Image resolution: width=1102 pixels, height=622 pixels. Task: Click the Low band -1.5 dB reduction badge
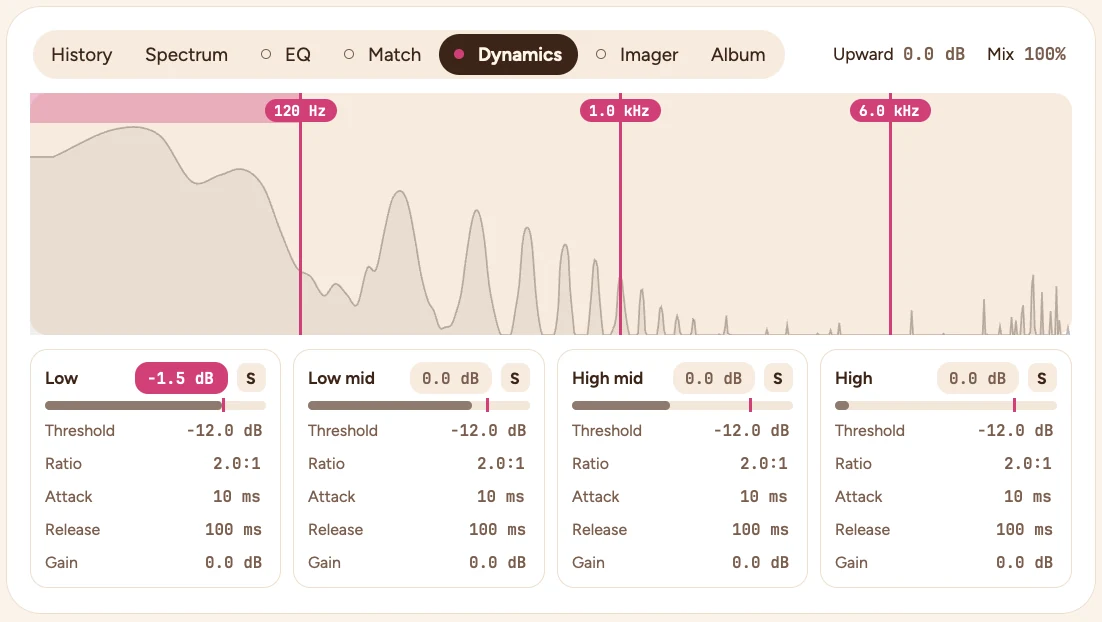pos(181,378)
